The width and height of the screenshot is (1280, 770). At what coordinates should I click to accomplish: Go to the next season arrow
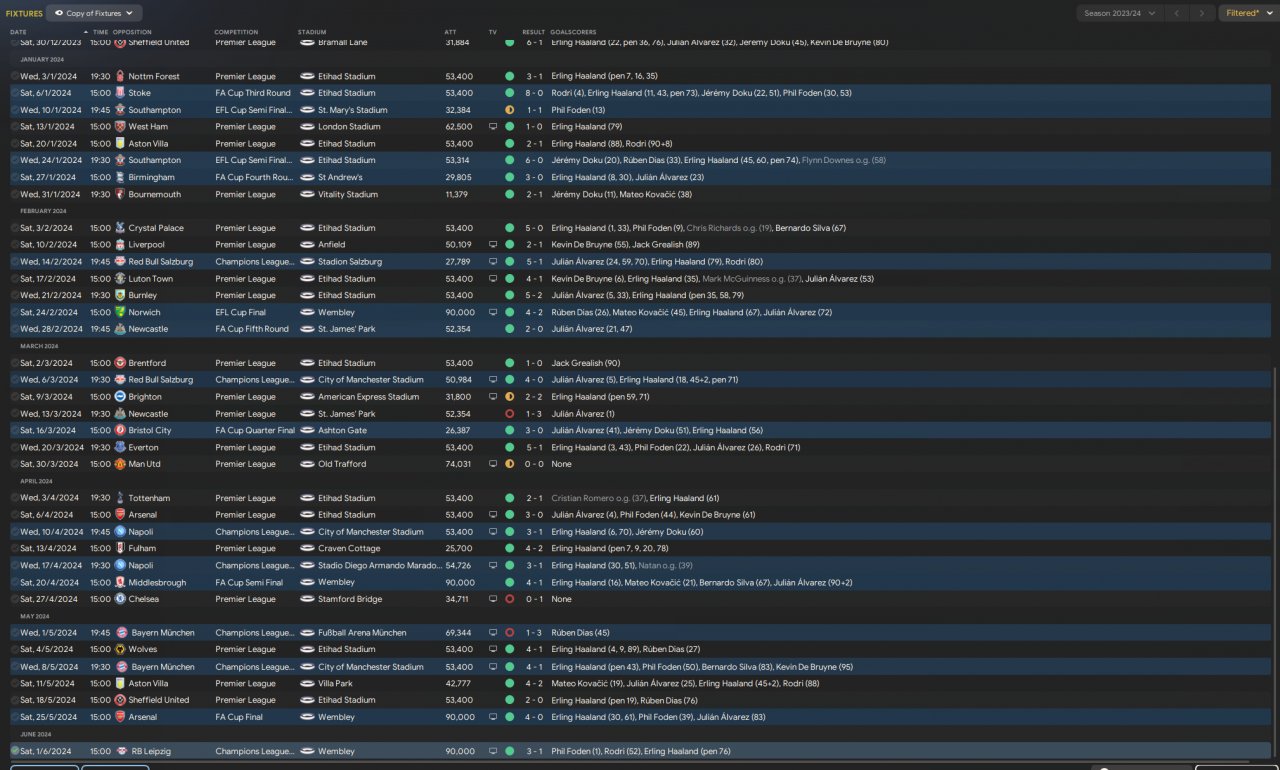click(1202, 13)
